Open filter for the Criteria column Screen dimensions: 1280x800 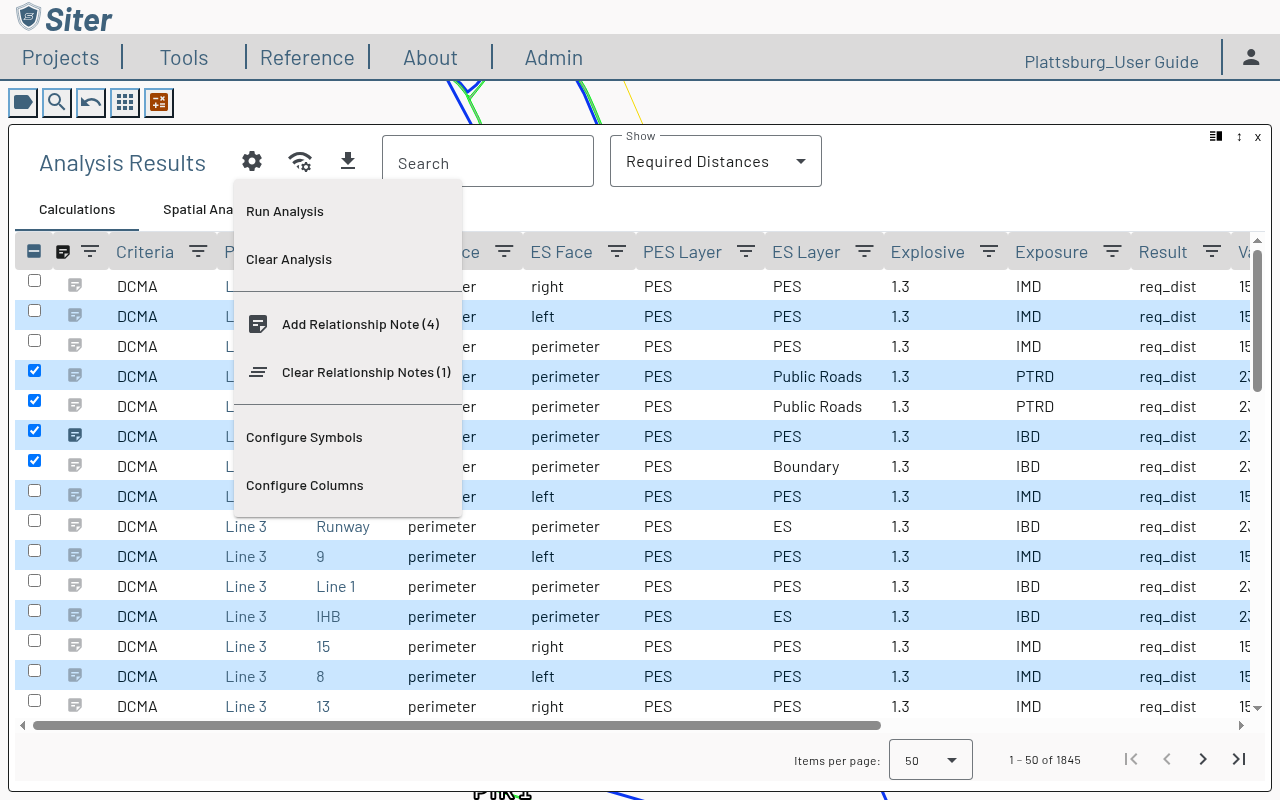pos(198,252)
